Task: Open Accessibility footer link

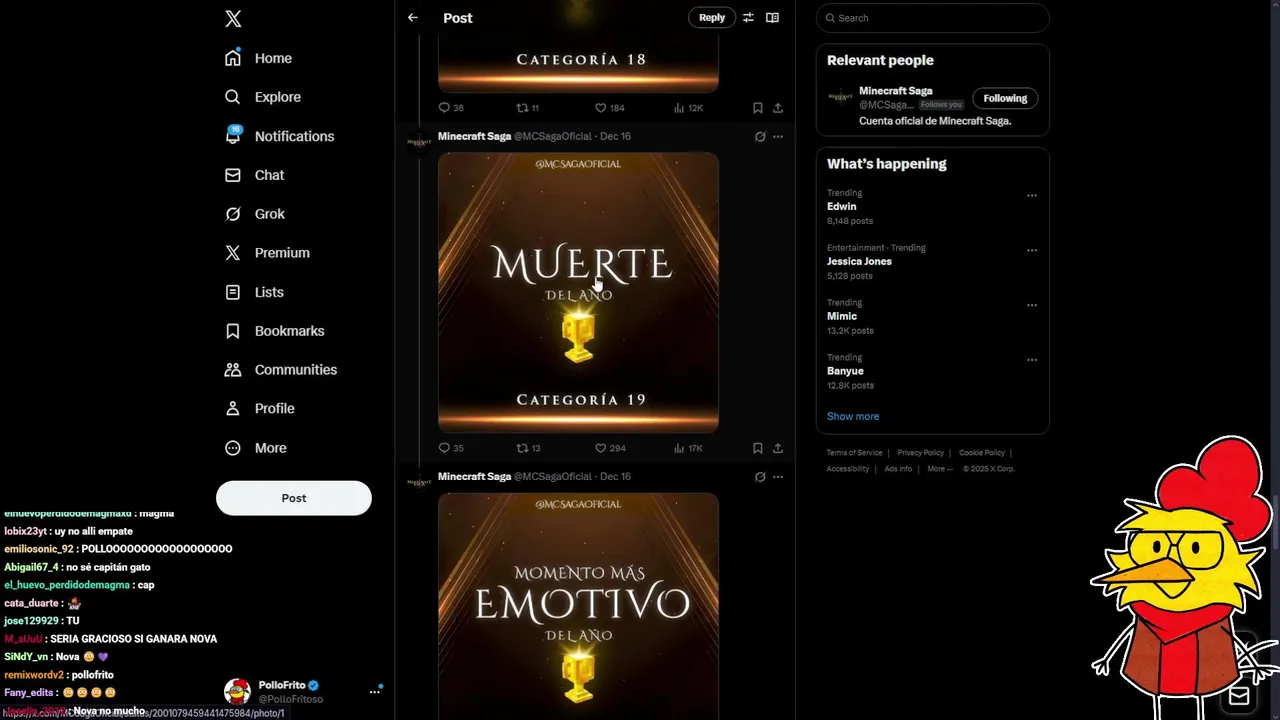Action: pyautogui.click(x=848, y=469)
